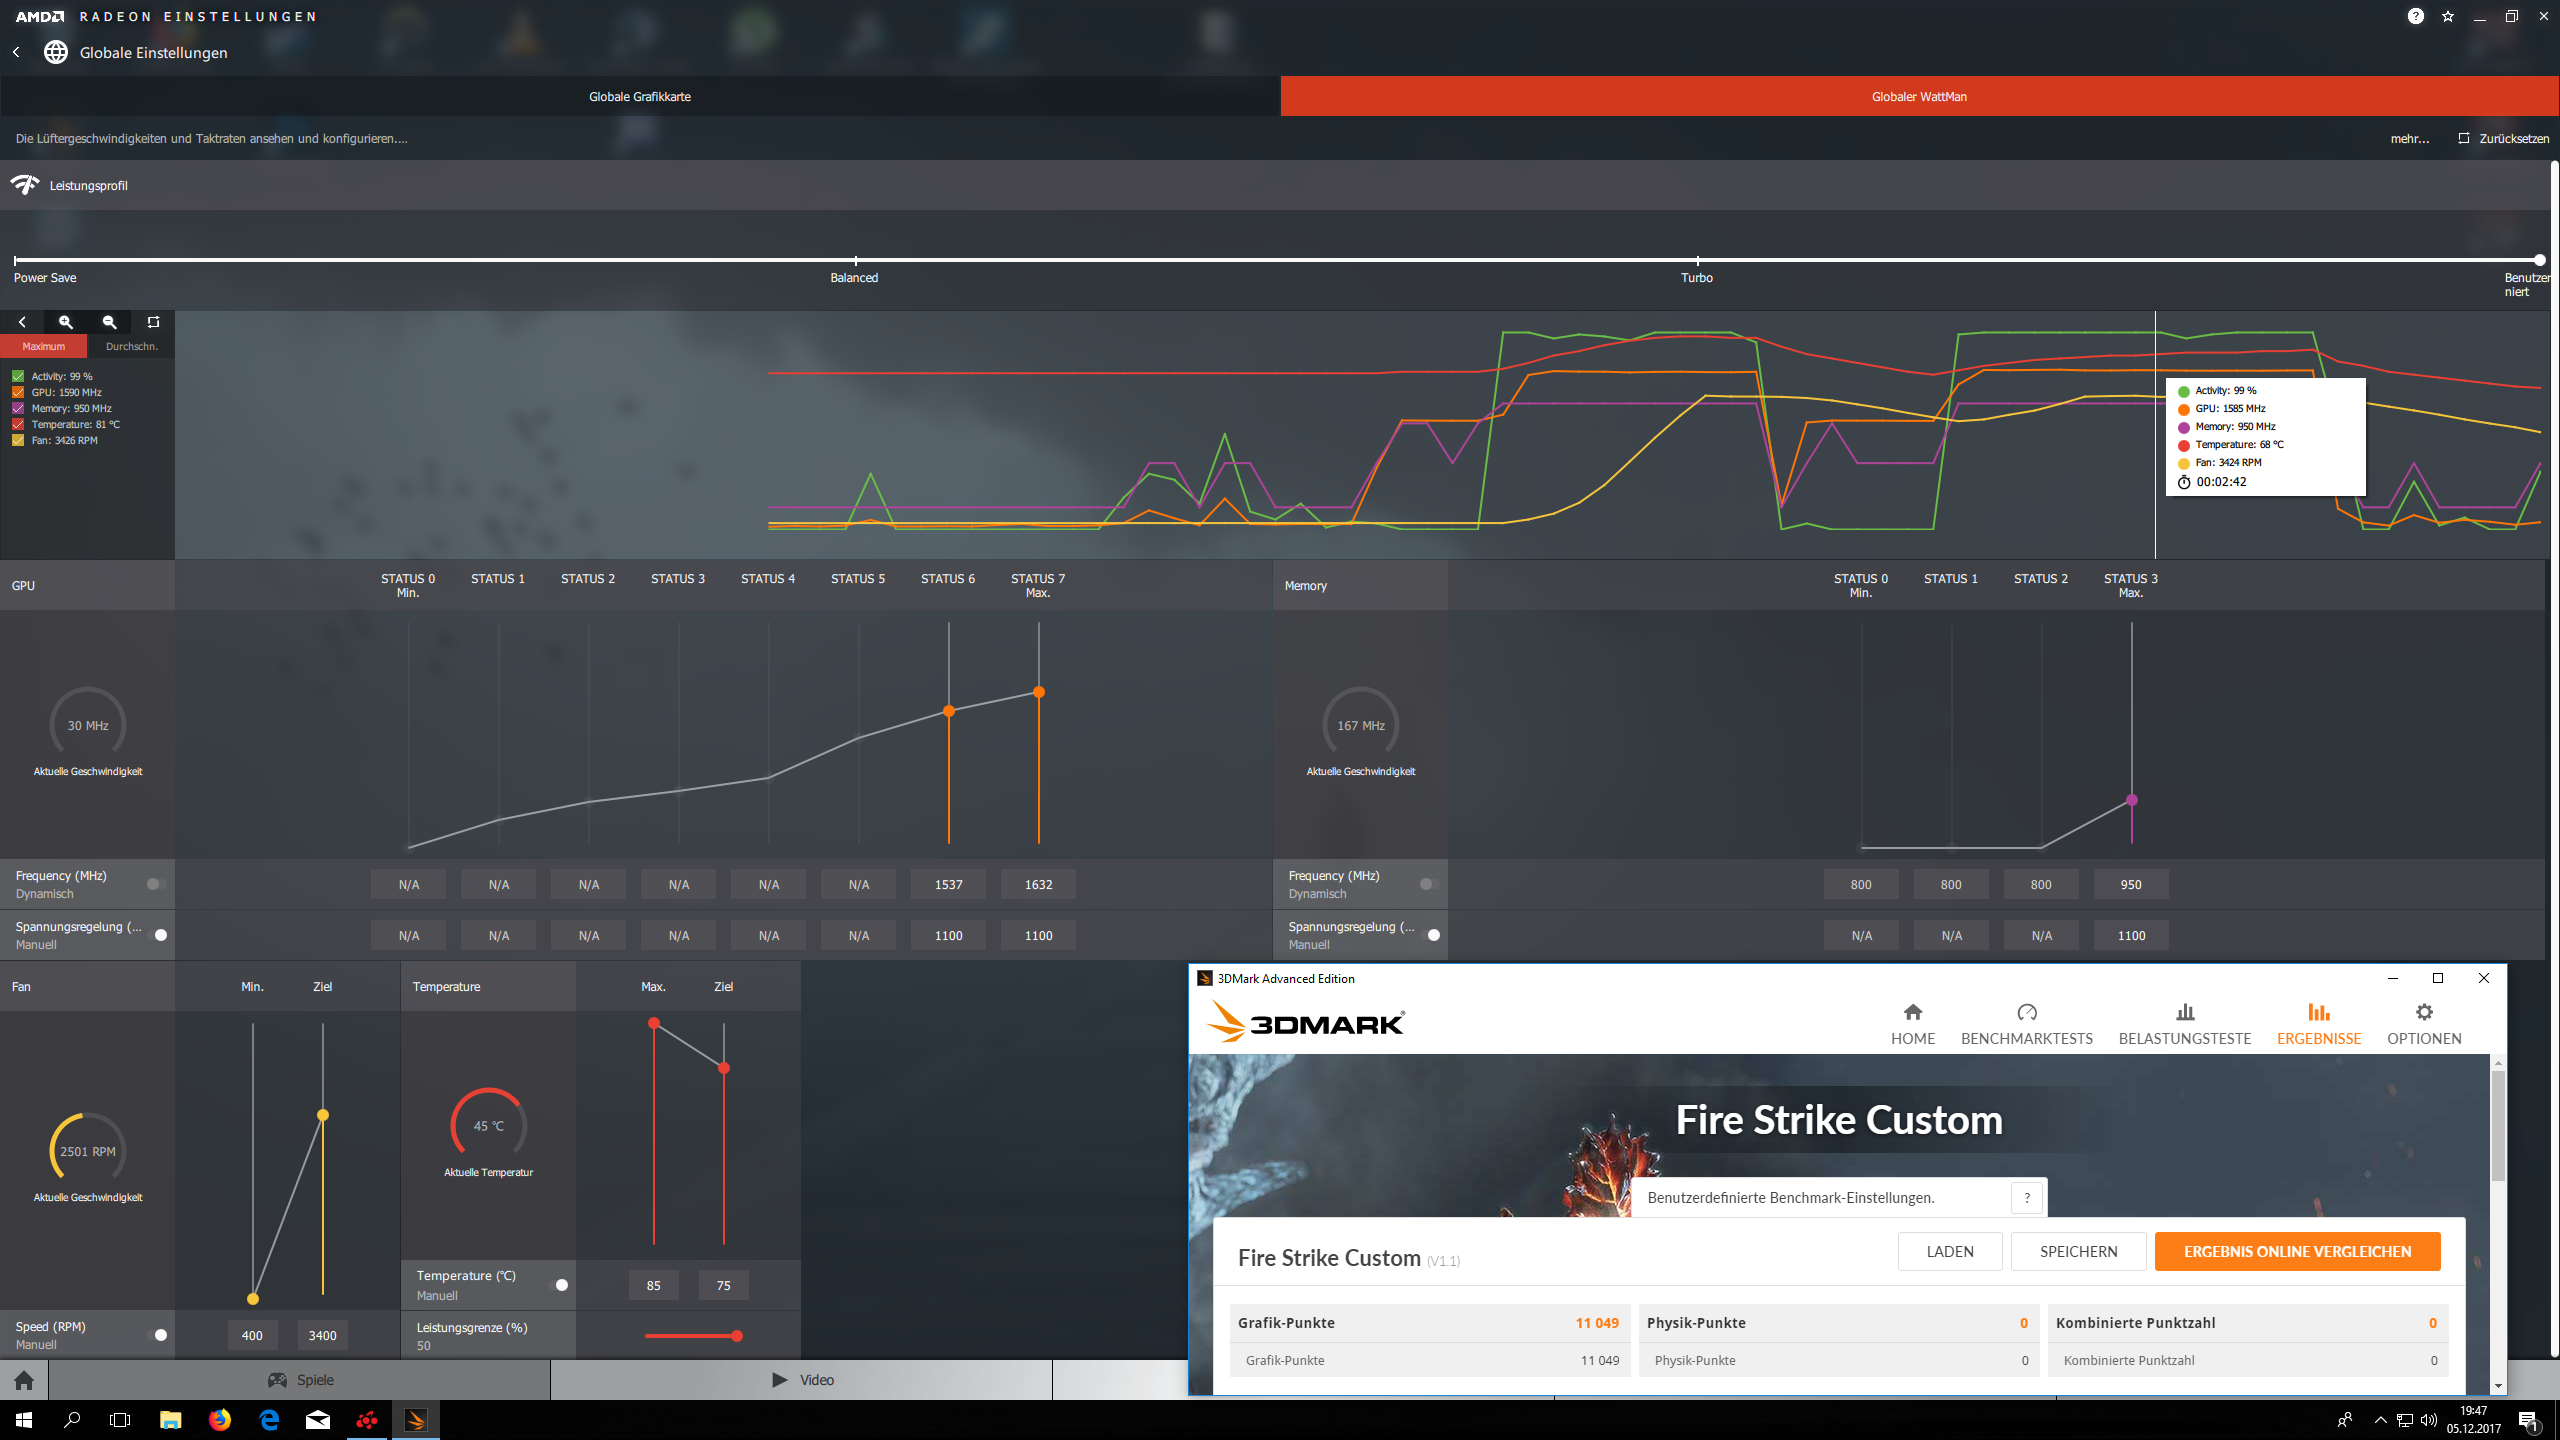Toggle Fan Speed Manuell switch
Screen dimensions: 2560x1440
157,1335
